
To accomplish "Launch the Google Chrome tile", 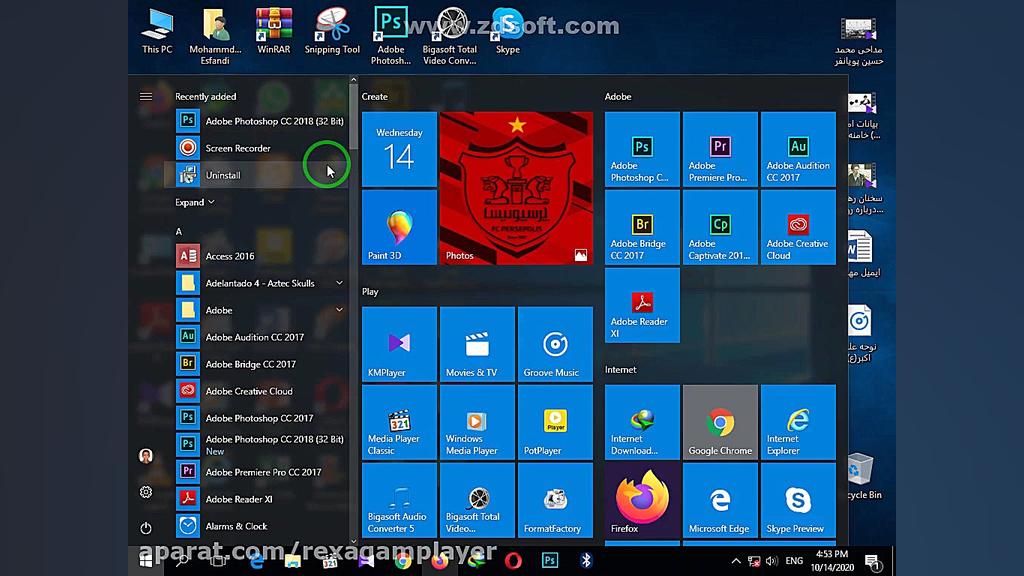I will [720, 422].
